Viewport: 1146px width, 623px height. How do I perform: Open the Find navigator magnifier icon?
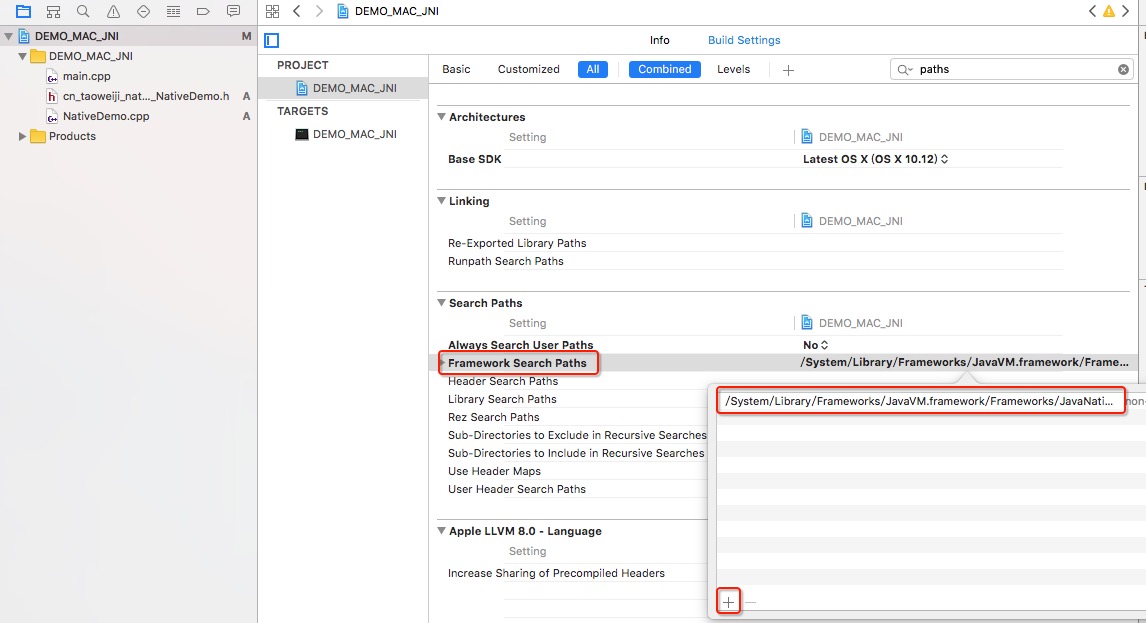[83, 11]
